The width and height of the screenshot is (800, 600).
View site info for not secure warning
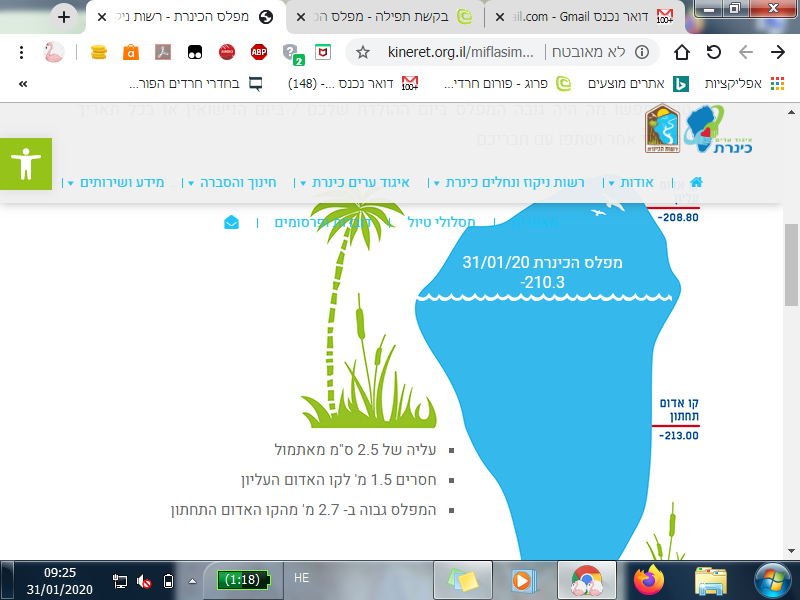pos(642,52)
